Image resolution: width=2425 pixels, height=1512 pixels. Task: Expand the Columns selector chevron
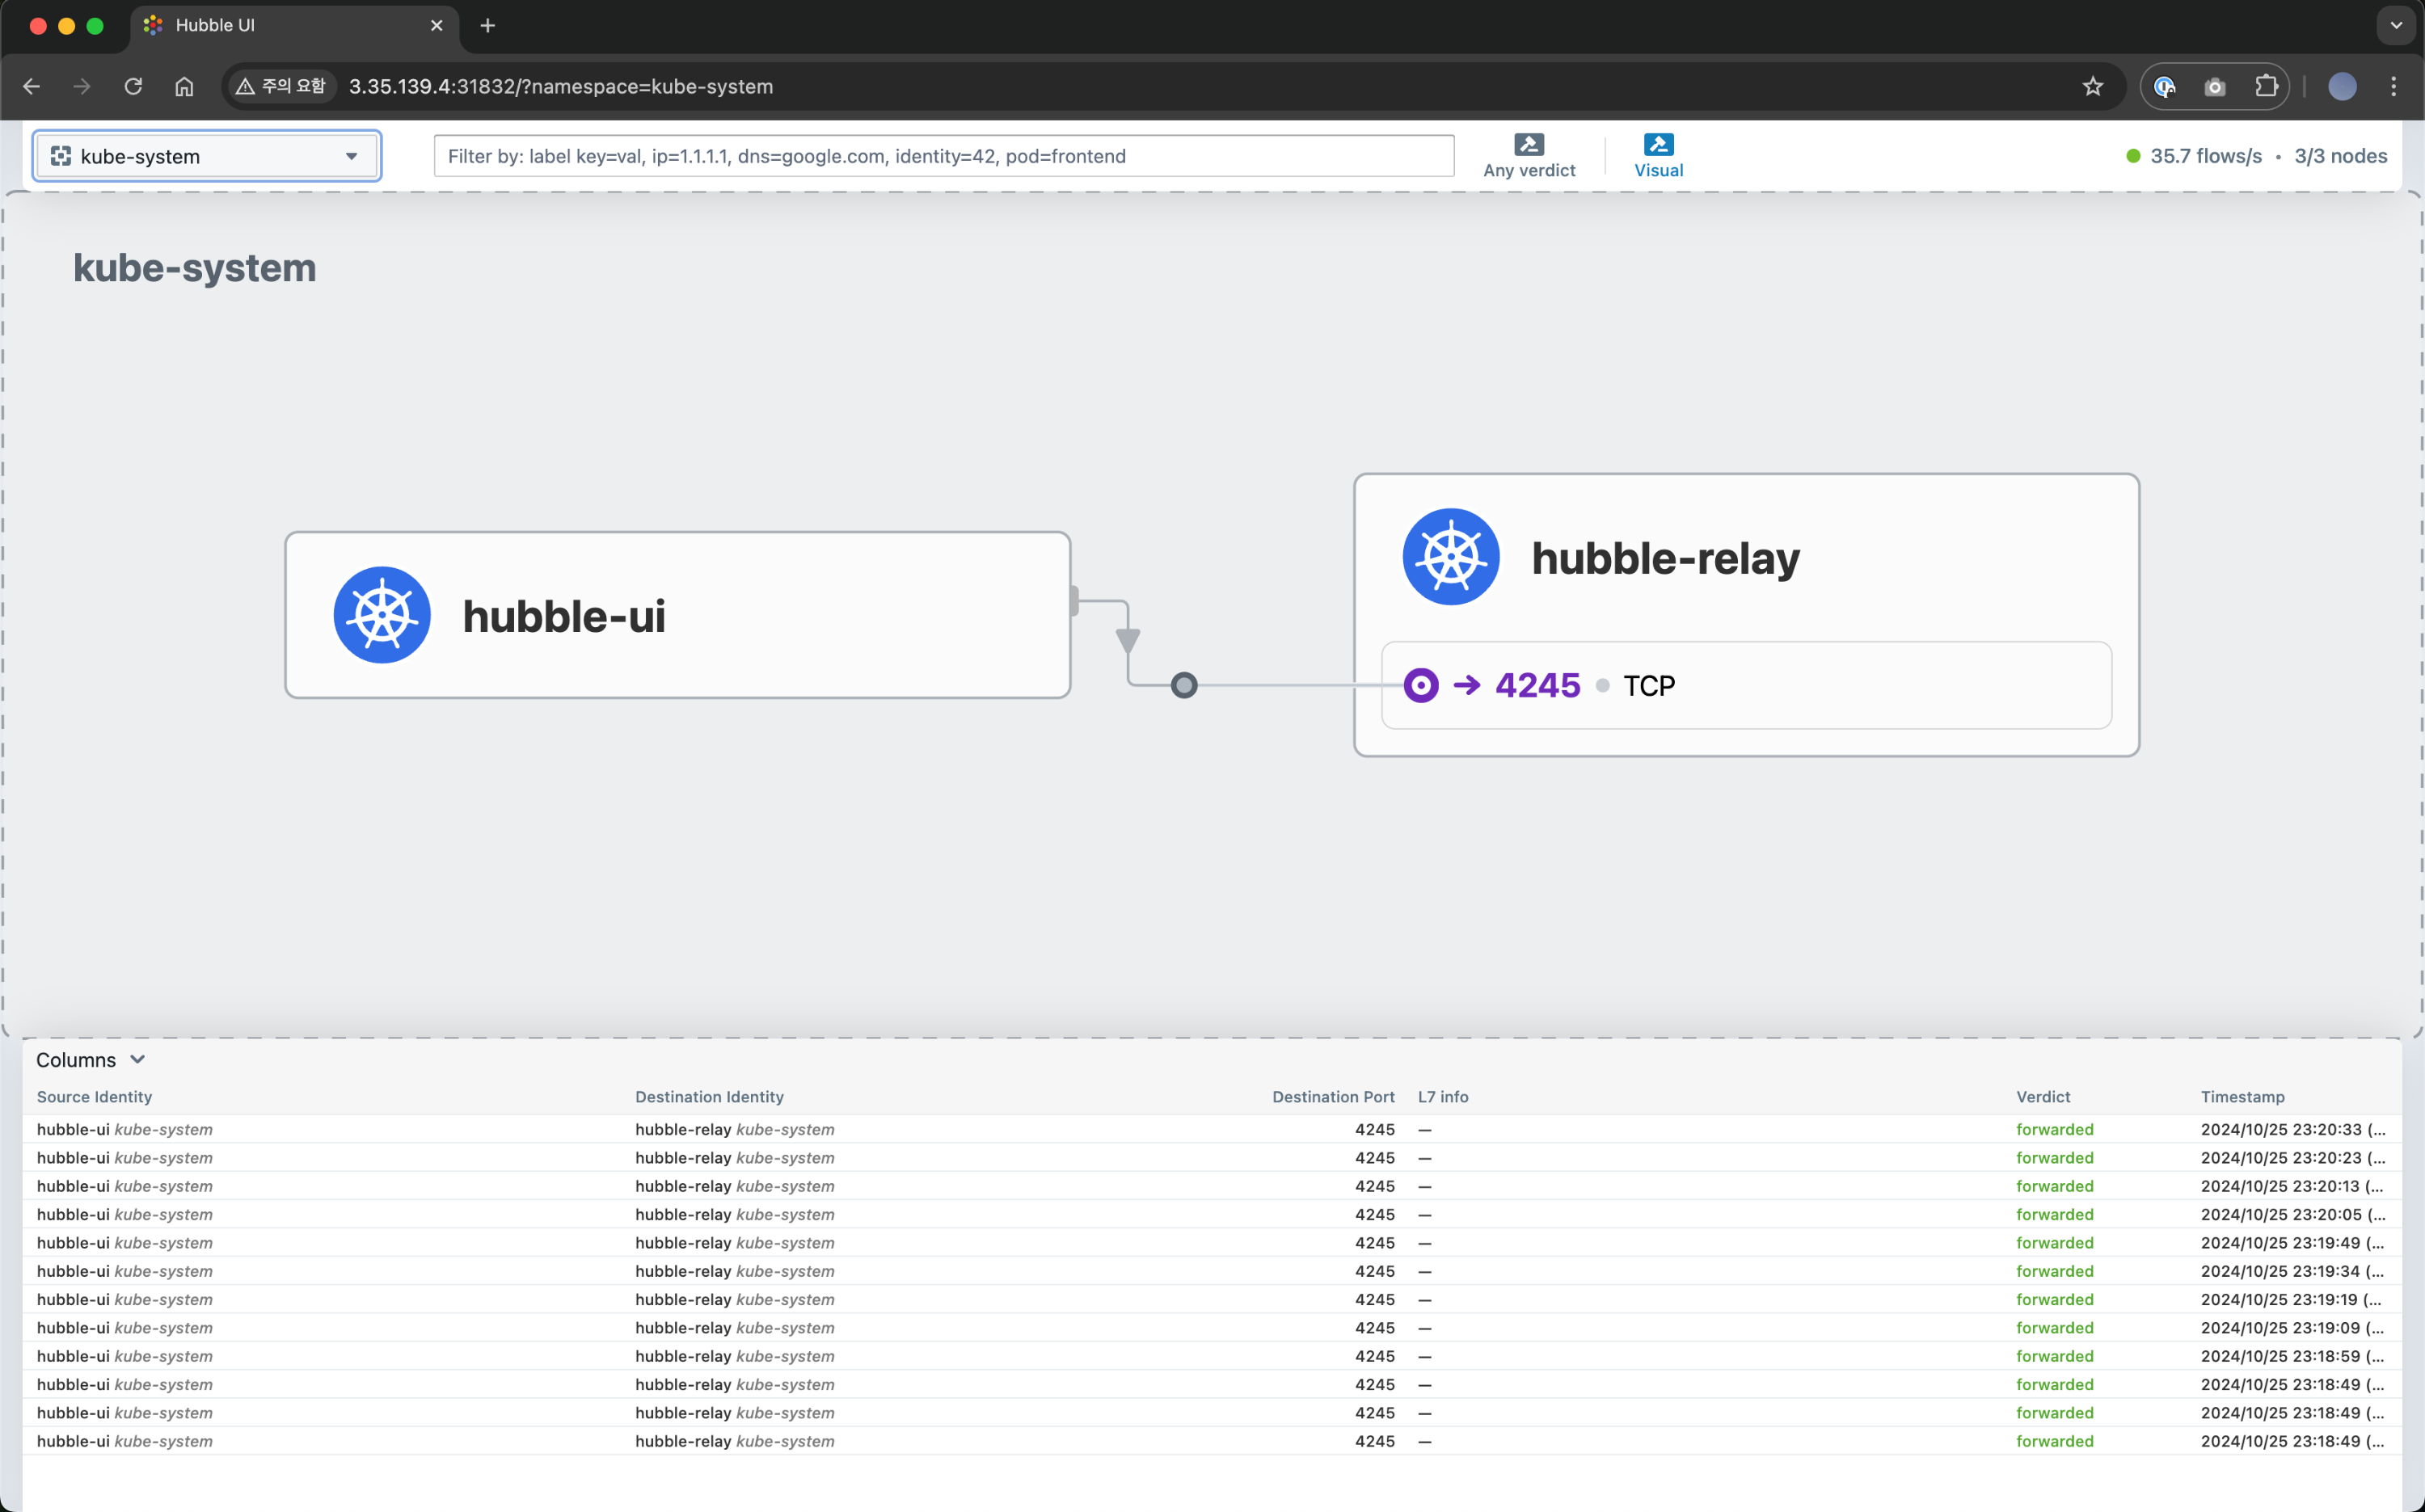pos(138,1059)
